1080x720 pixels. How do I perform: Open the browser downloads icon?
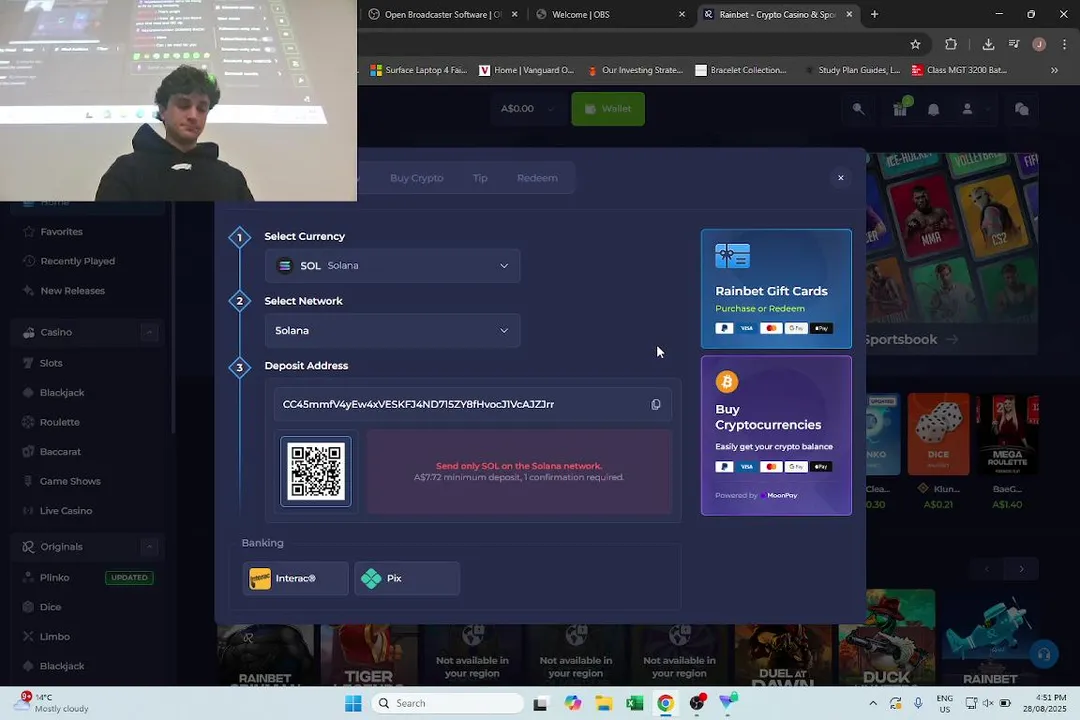[x=988, y=44]
